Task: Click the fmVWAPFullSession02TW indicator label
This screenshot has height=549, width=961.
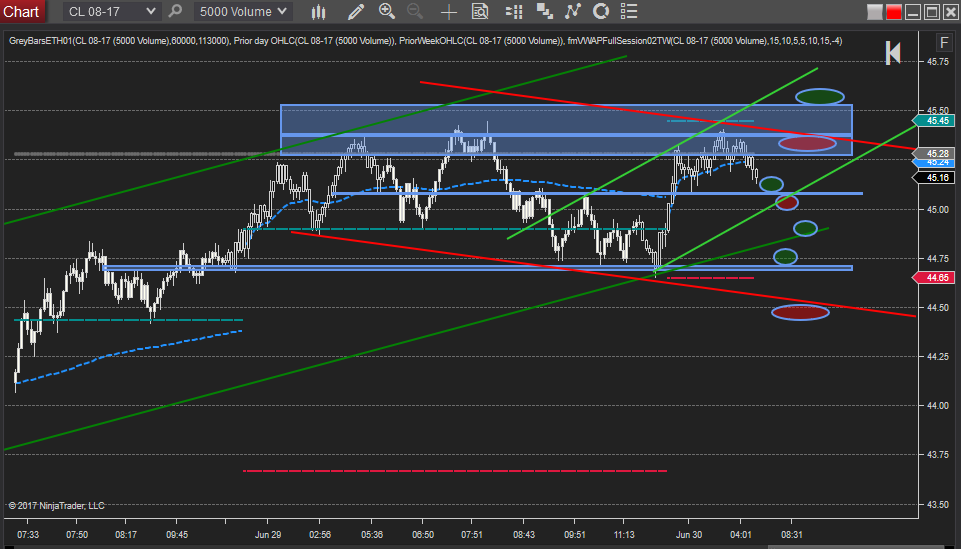Action: coord(619,41)
